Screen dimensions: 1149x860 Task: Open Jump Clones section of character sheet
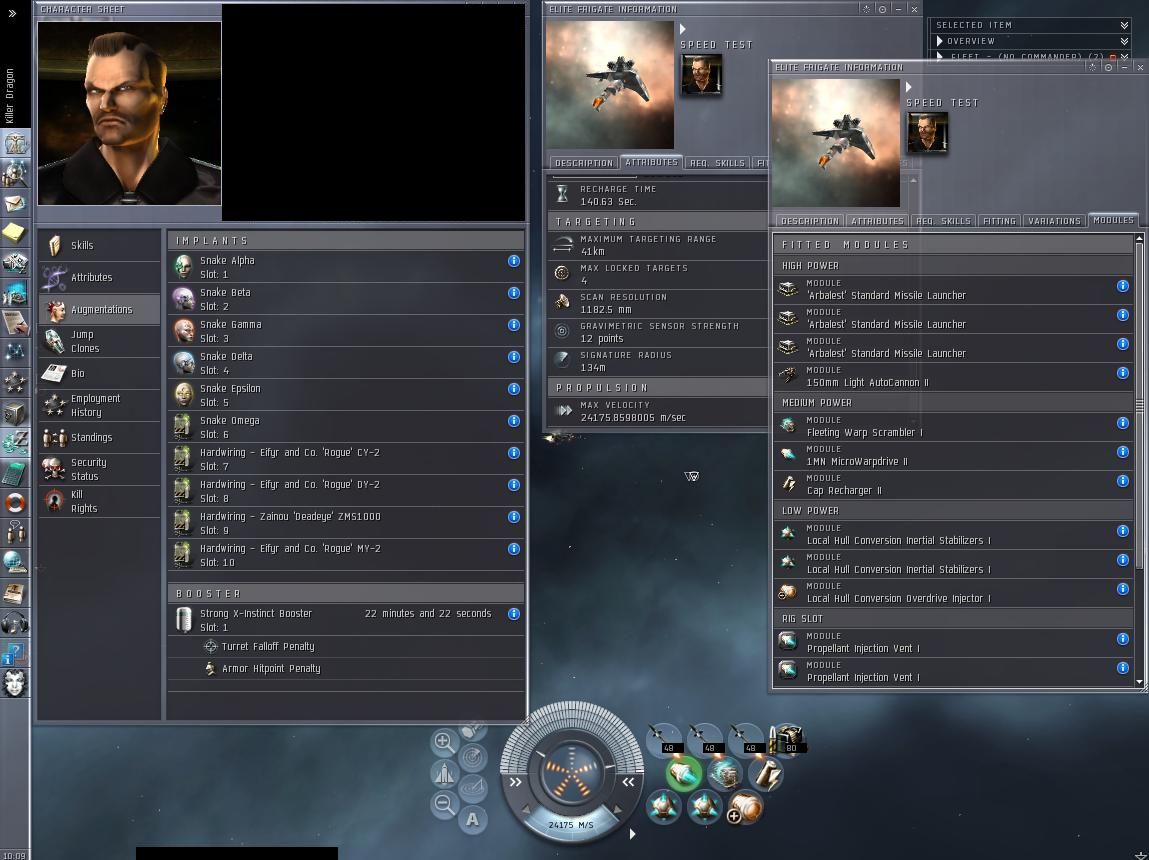click(99, 341)
